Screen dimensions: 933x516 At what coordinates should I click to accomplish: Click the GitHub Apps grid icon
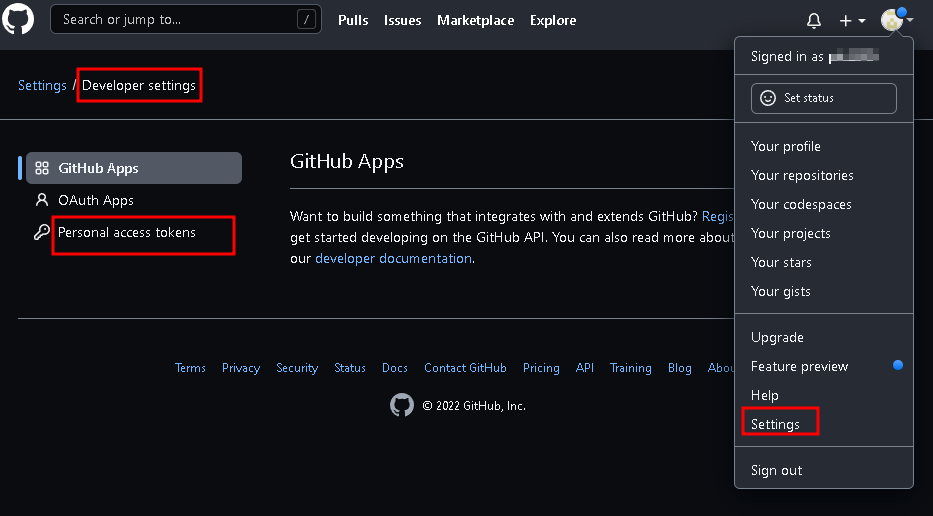click(x=42, y=168)
